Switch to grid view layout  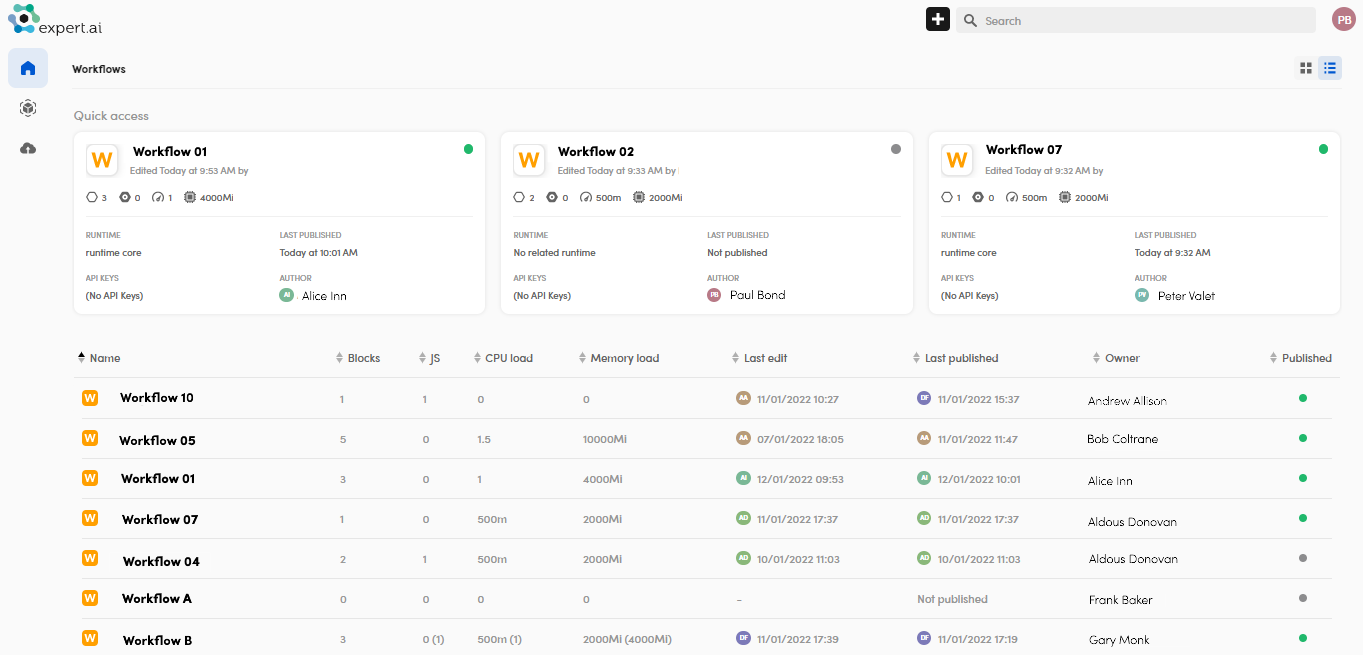(x=1305, y=68)
